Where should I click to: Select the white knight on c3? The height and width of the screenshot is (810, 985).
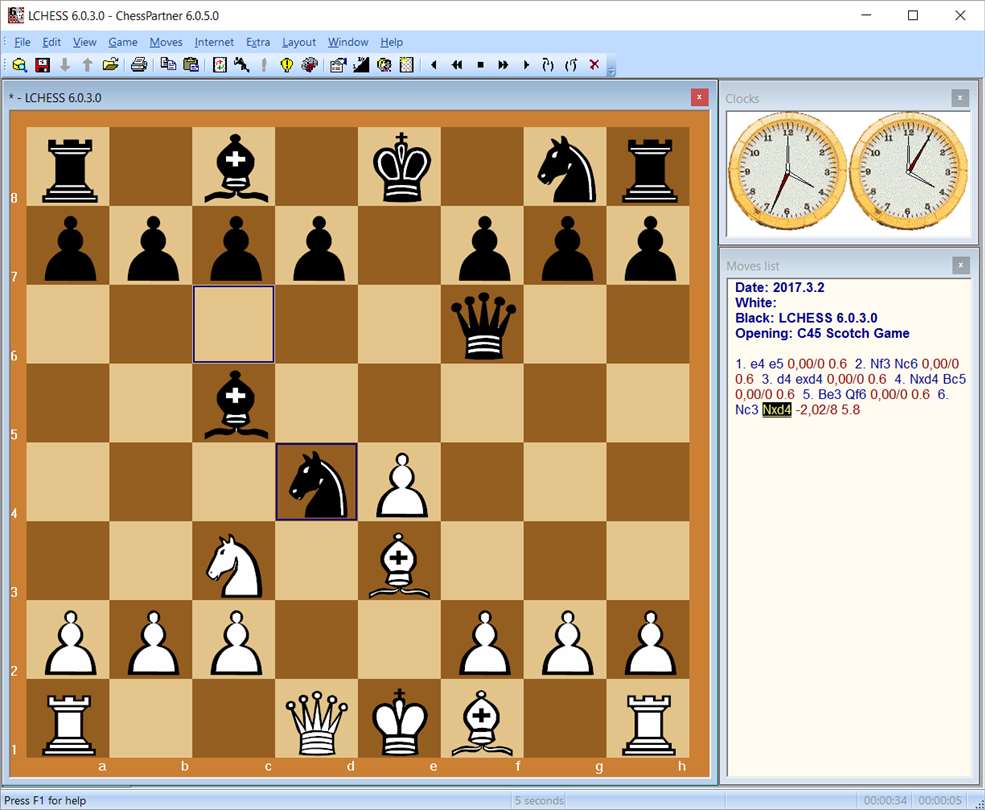(234, 561)
